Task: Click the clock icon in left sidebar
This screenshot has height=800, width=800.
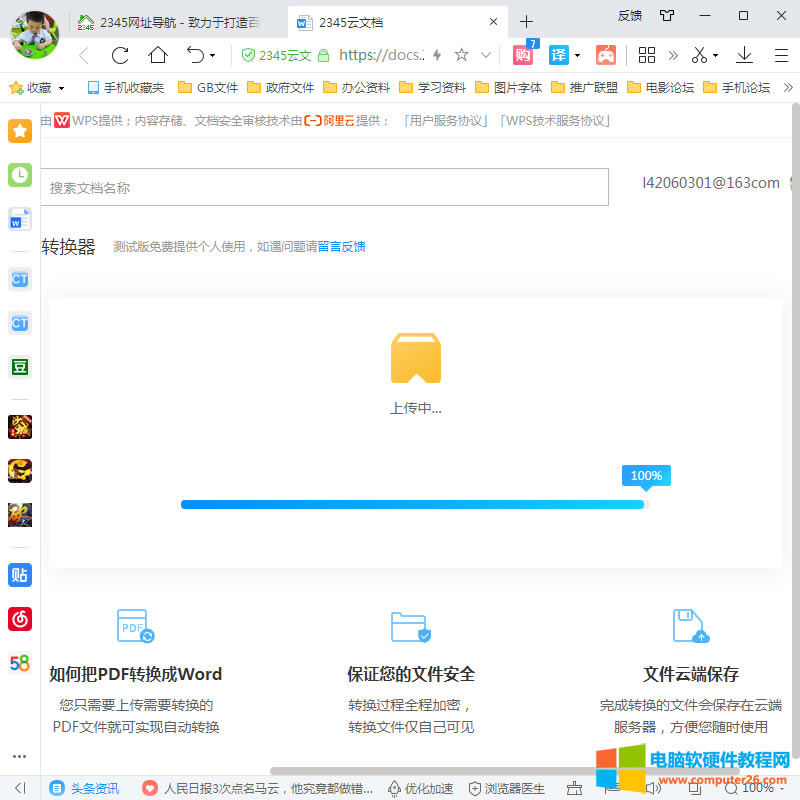Action: [19, 175]
